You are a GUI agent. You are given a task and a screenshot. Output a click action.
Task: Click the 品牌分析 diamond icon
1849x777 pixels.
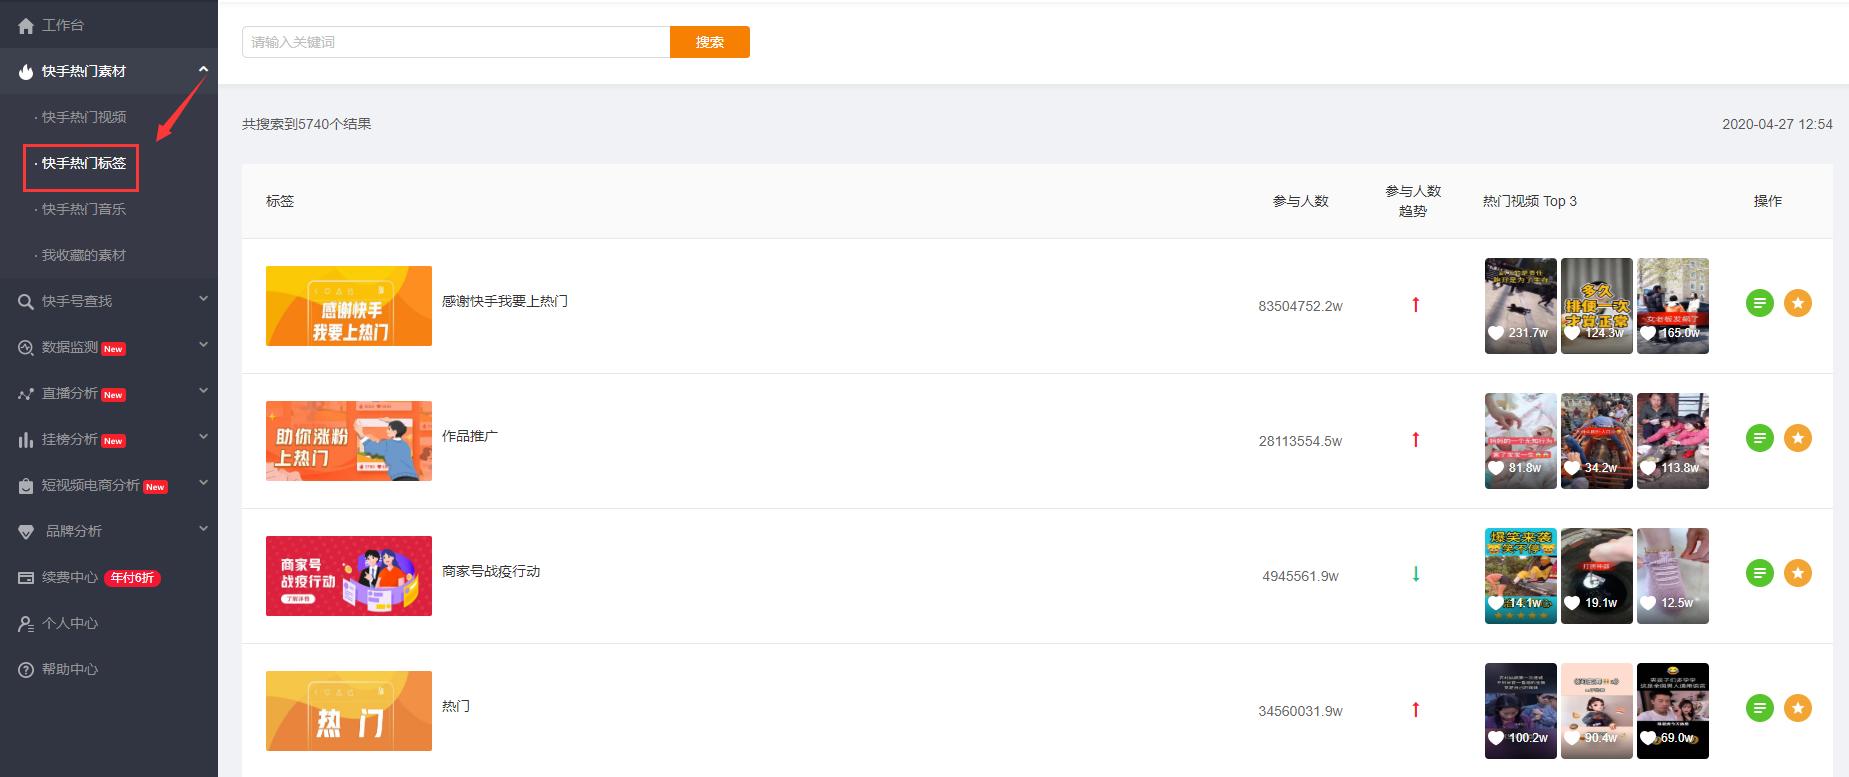(26, 532)
